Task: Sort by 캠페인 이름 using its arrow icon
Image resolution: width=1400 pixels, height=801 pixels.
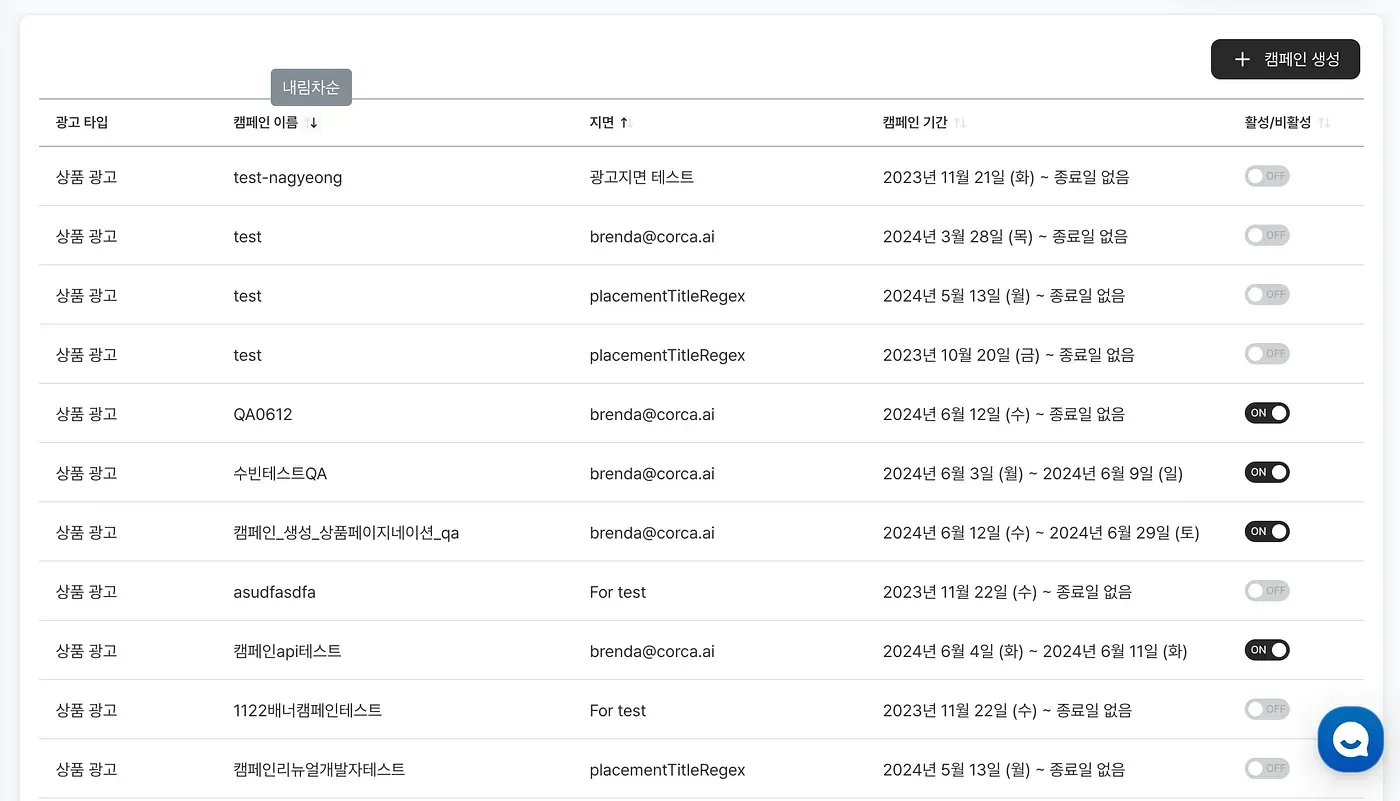Action: [x=313, y=123]
